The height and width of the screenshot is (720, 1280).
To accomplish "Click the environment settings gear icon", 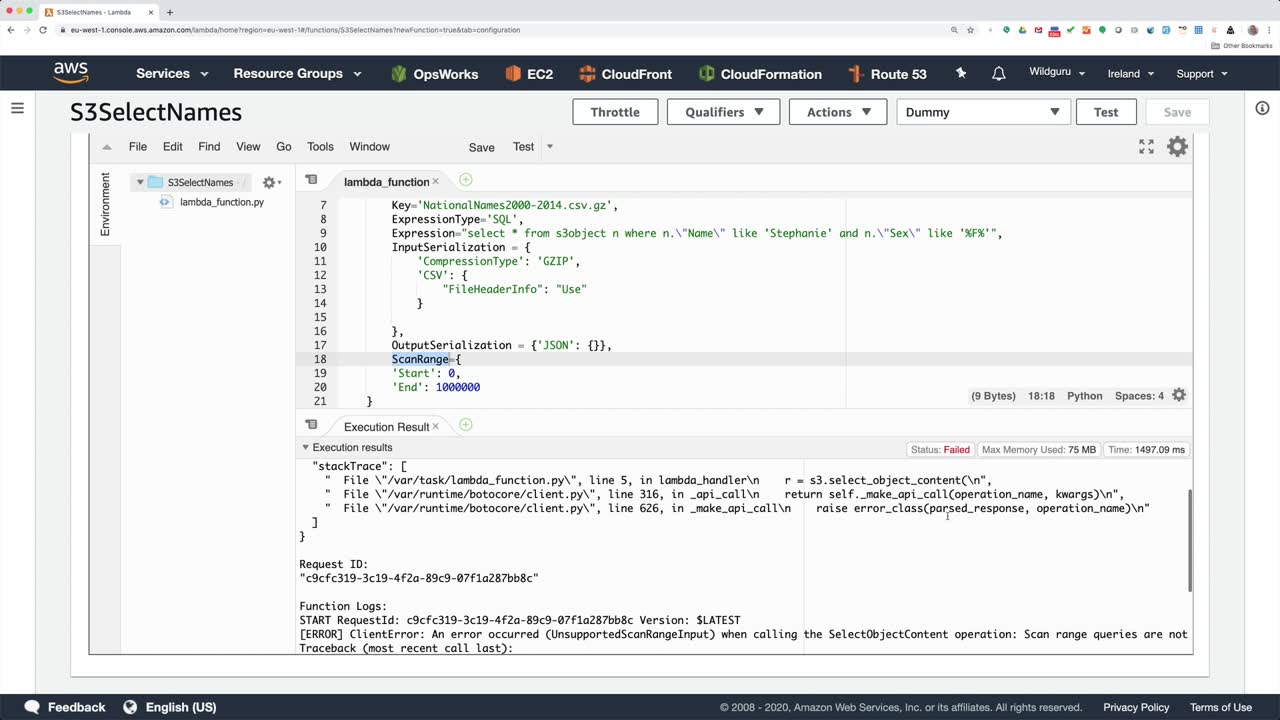I will (x=269, y=182).
